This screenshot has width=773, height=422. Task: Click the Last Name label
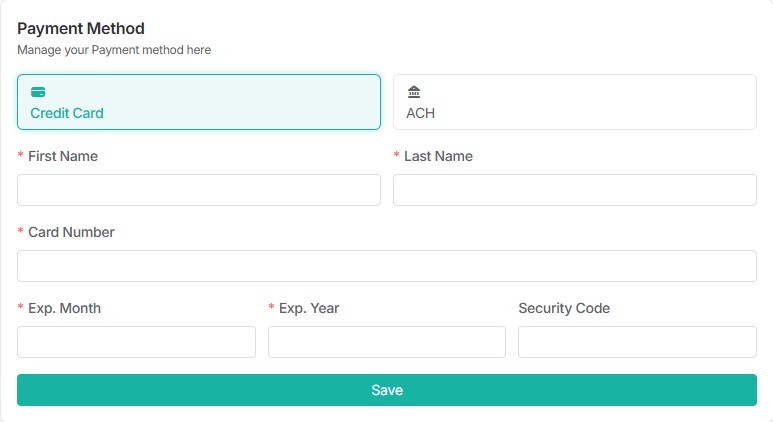[x=438, y=156]
